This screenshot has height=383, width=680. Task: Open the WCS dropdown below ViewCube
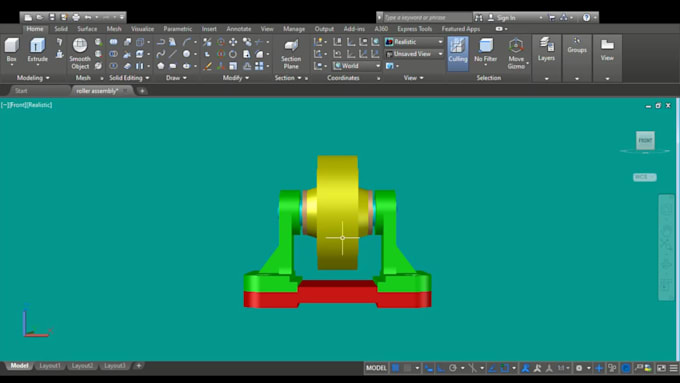pos(645,177)
